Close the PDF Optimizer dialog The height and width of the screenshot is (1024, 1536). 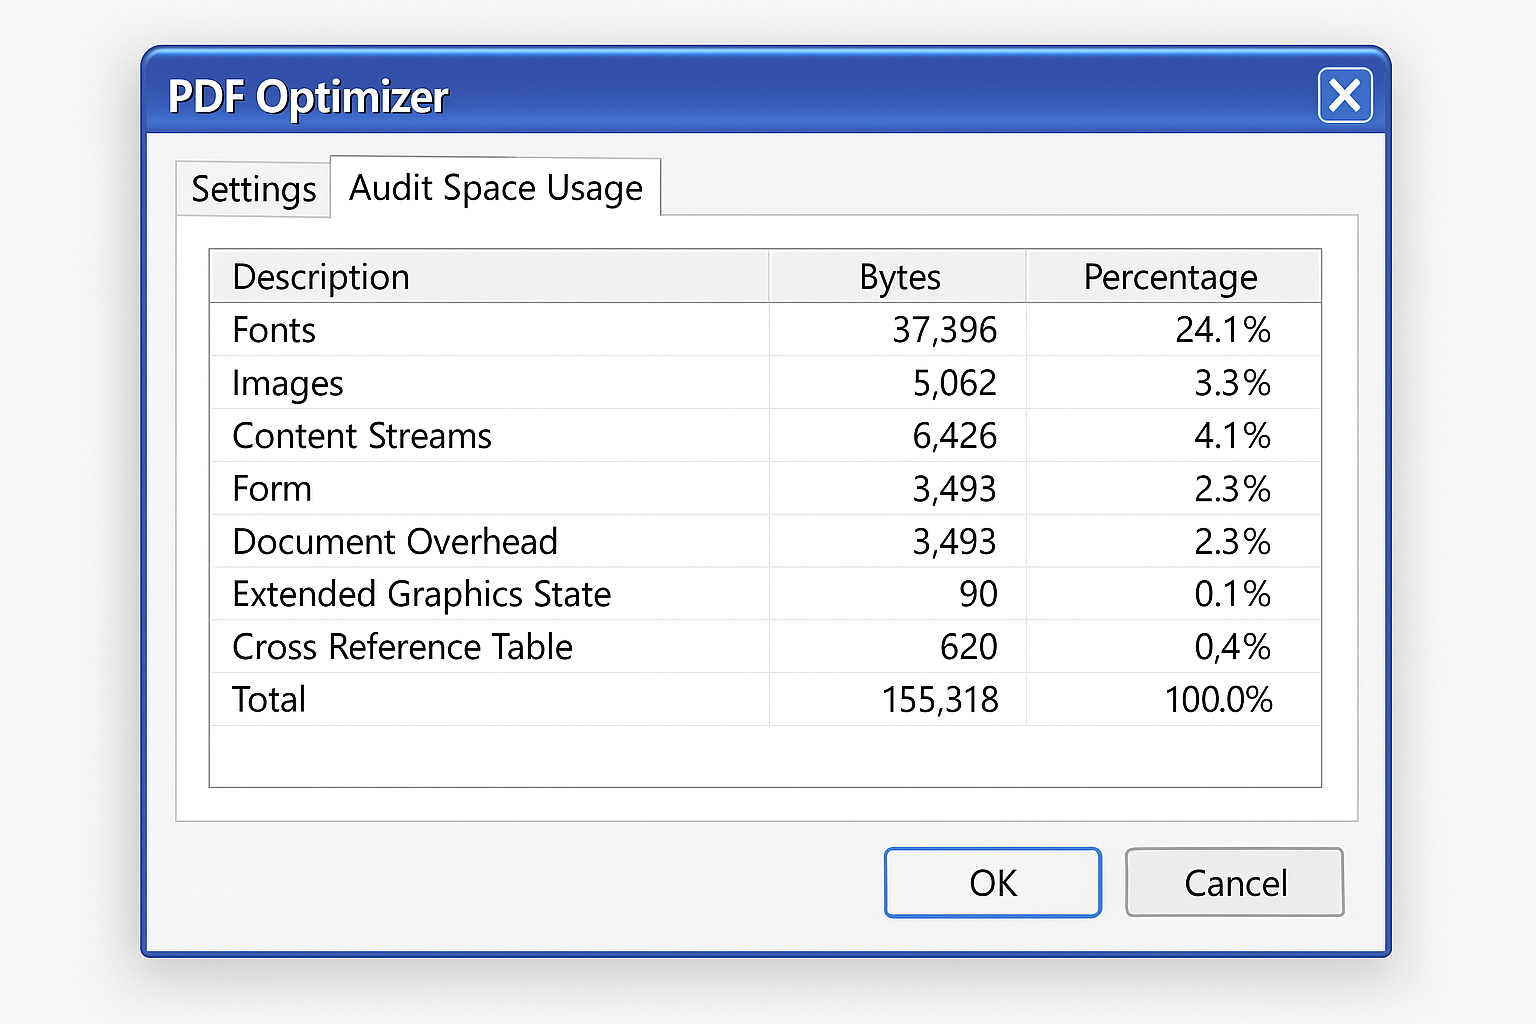pos(1344,96)
